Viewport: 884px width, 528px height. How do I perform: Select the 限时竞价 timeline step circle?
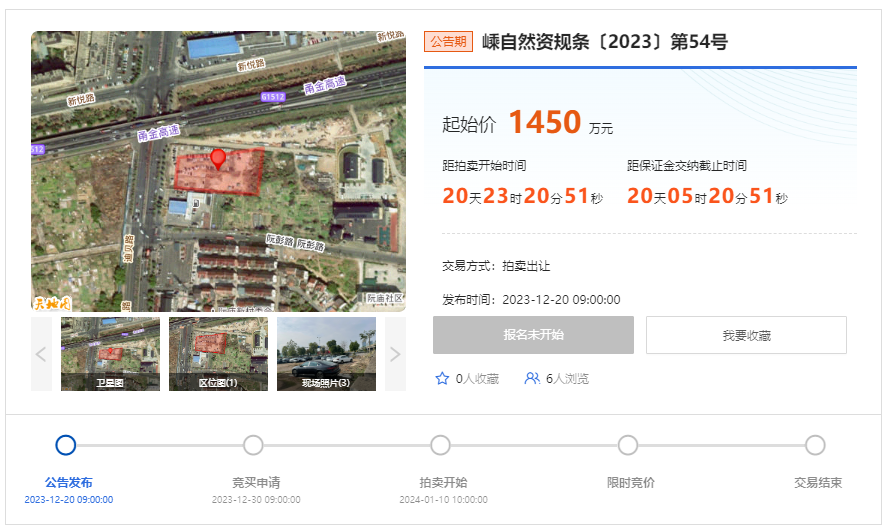627,445
